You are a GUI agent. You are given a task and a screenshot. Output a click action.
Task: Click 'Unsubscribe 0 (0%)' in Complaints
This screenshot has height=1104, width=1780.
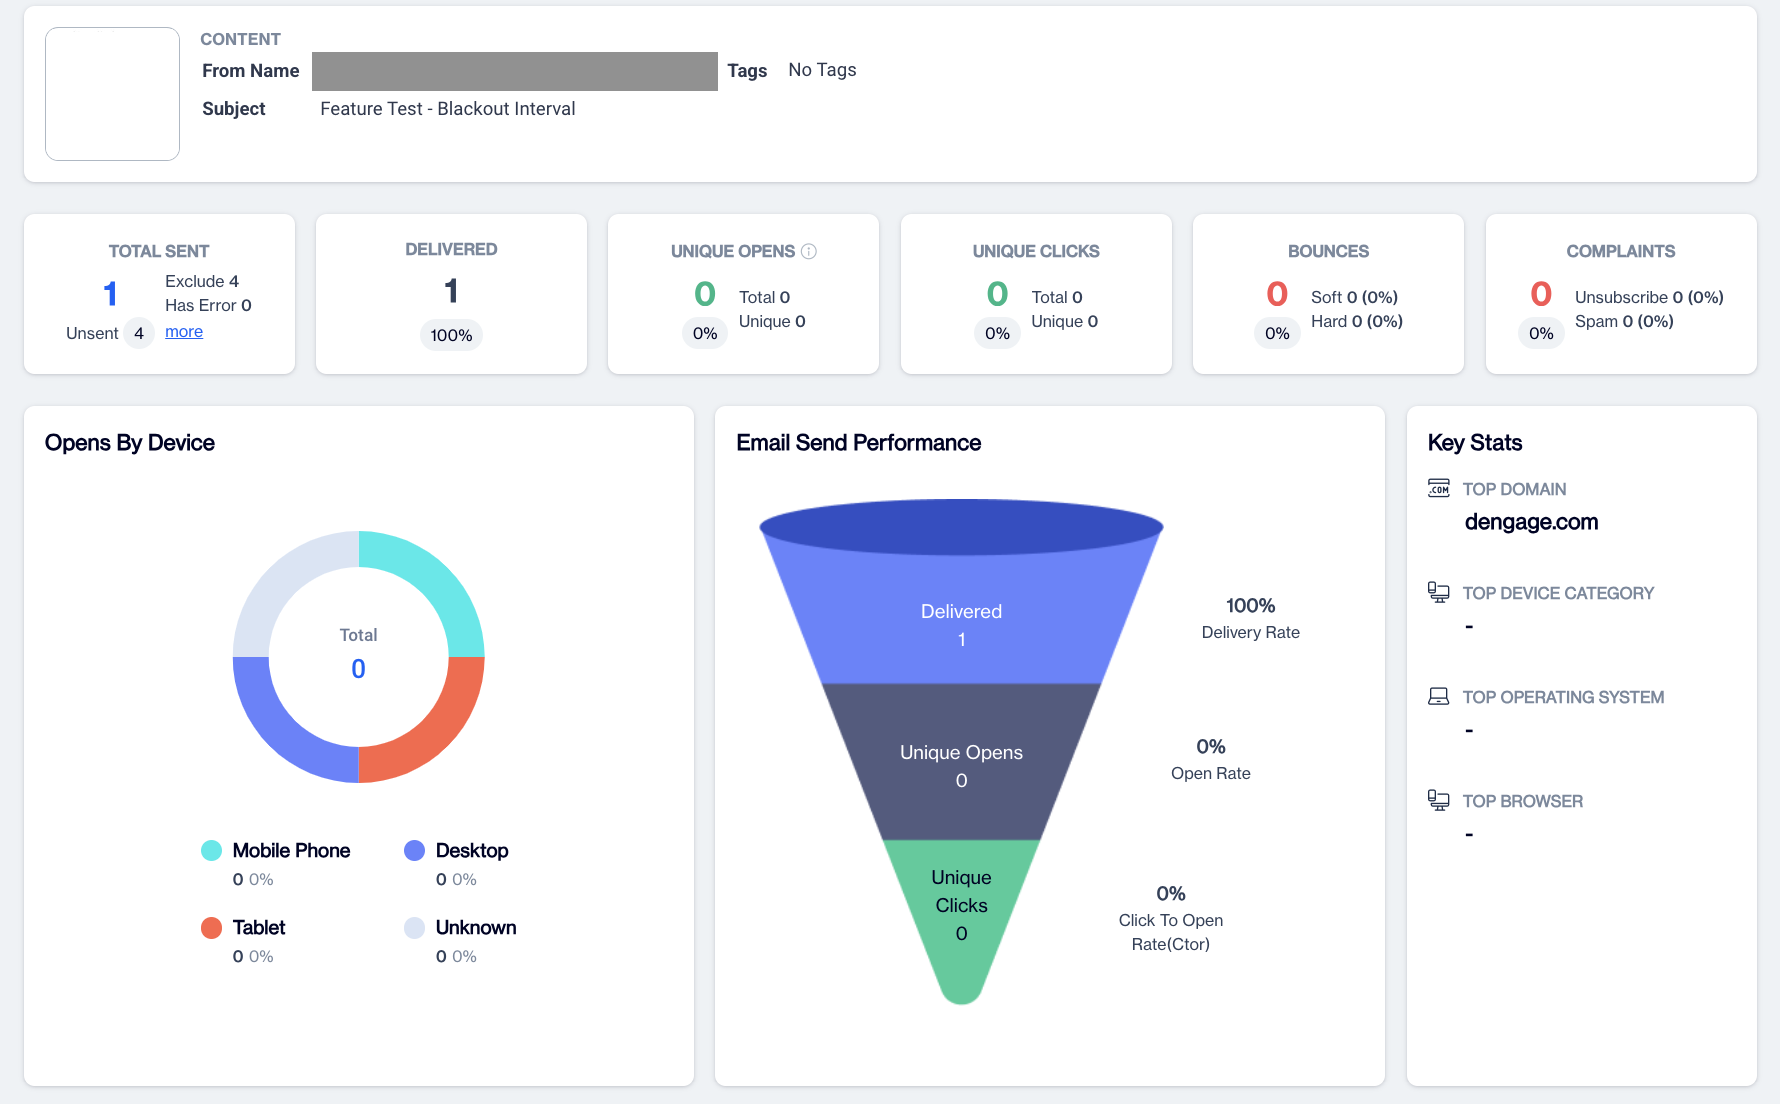tap(1649, 297)
